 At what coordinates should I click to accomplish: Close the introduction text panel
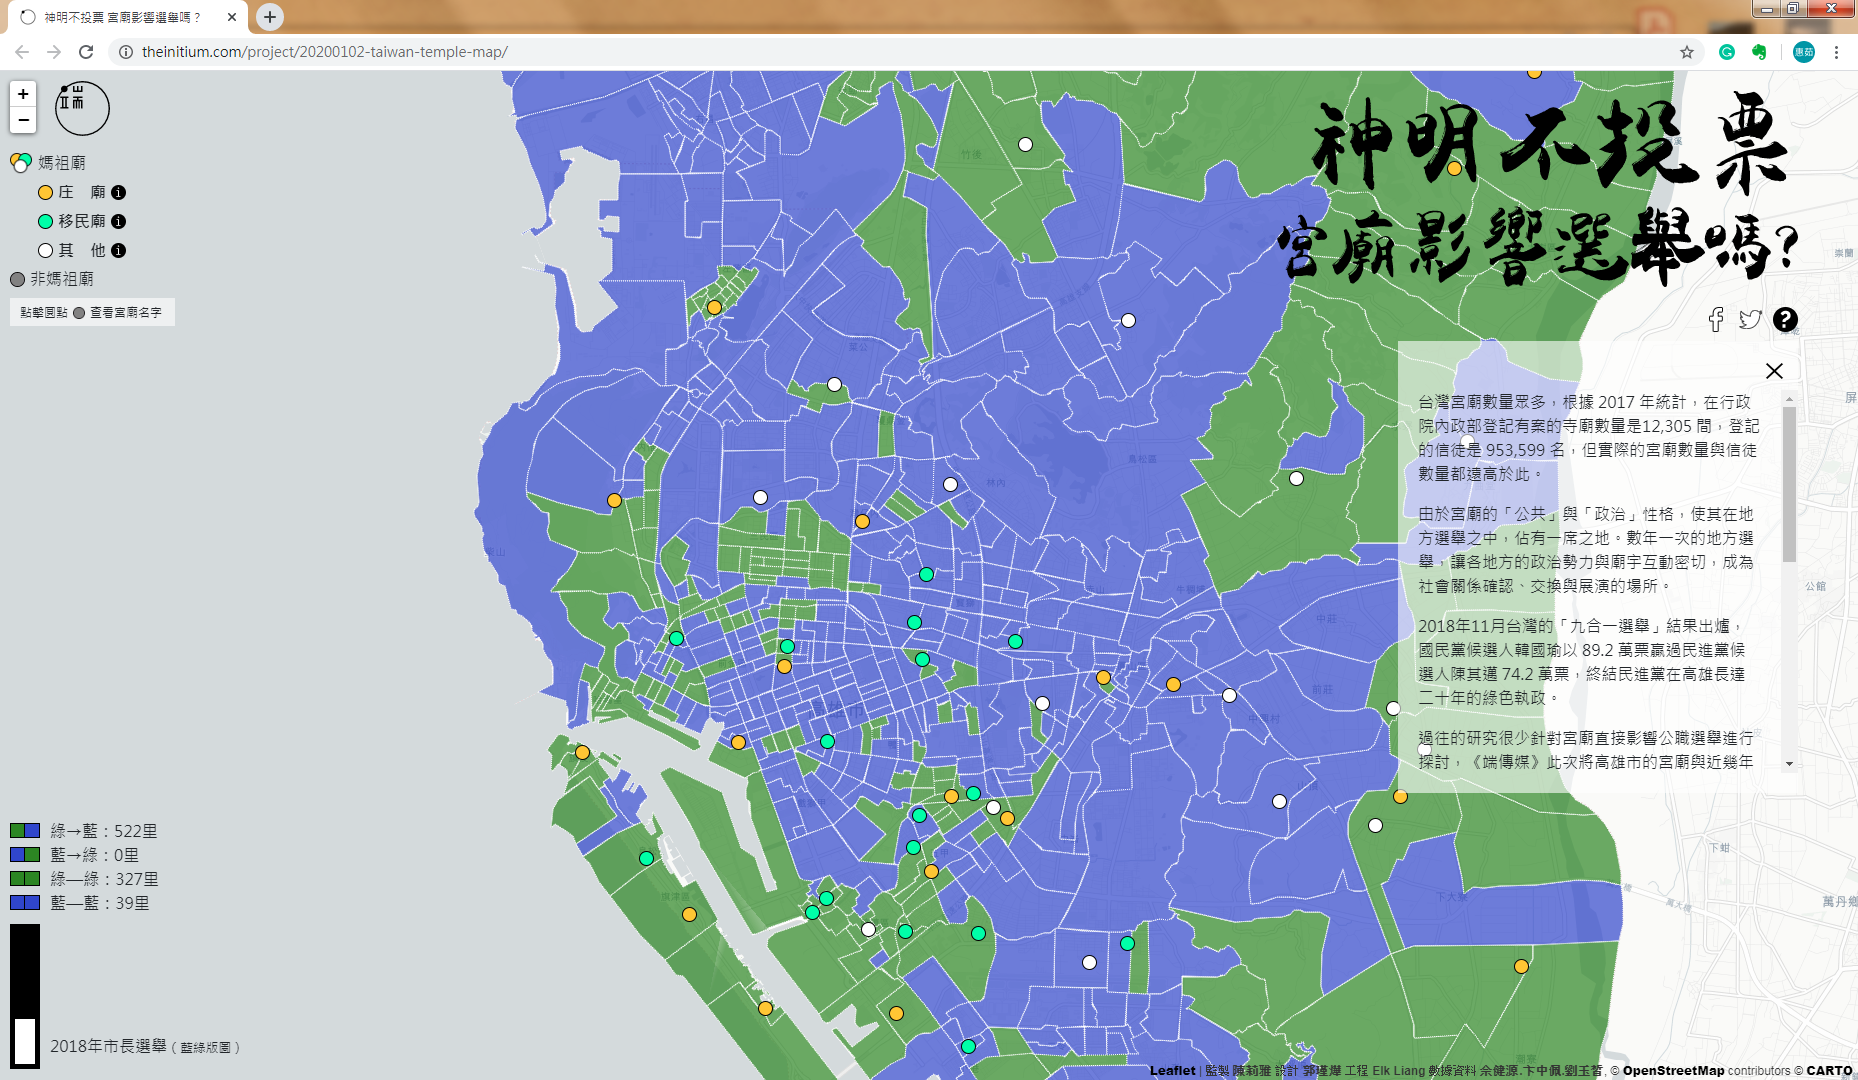coord(1774,371)
